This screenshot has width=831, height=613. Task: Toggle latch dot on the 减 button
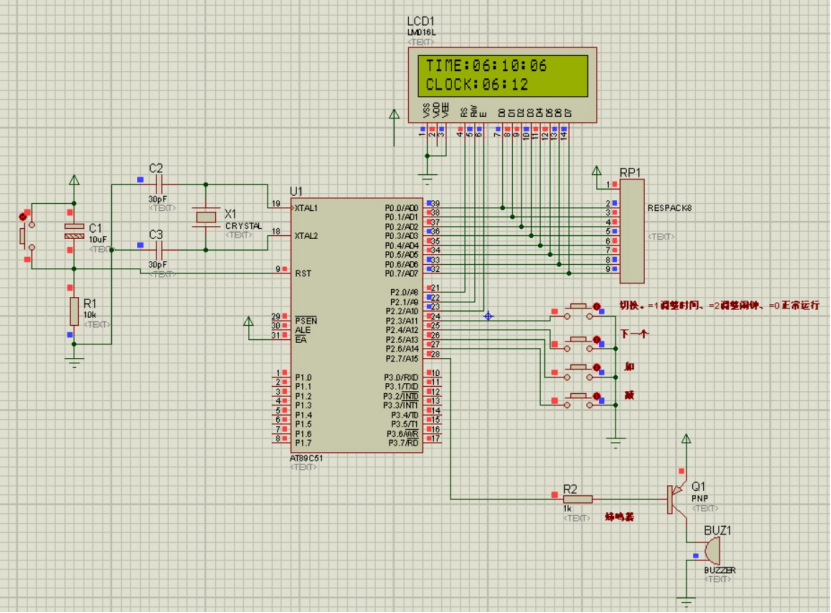[596, 396]
